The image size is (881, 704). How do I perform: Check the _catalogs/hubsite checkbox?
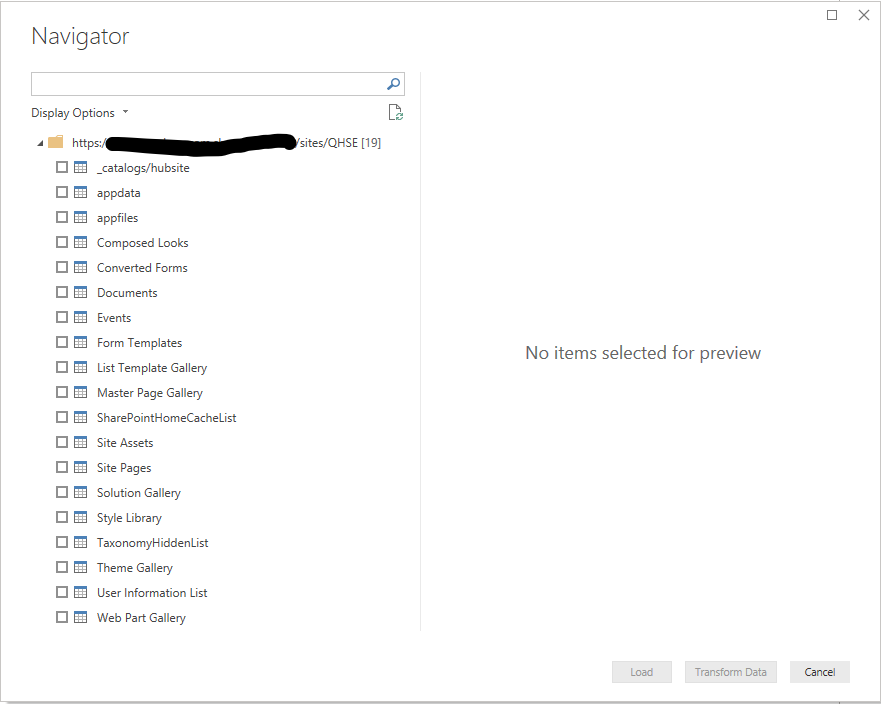tap(62, 167)
